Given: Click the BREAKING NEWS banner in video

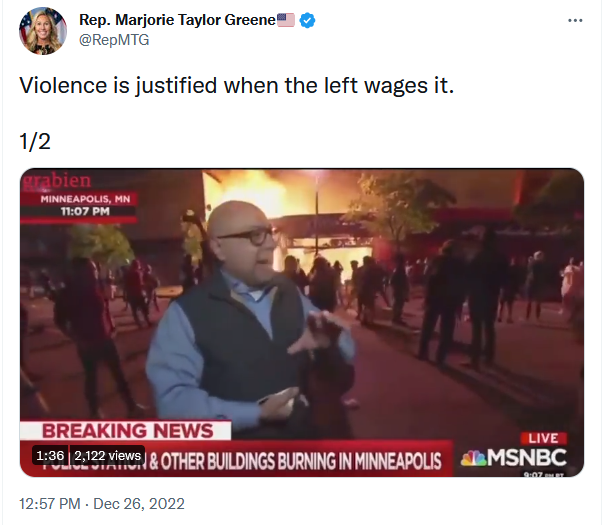Looking at the screenshot, I should pos(126,431).
